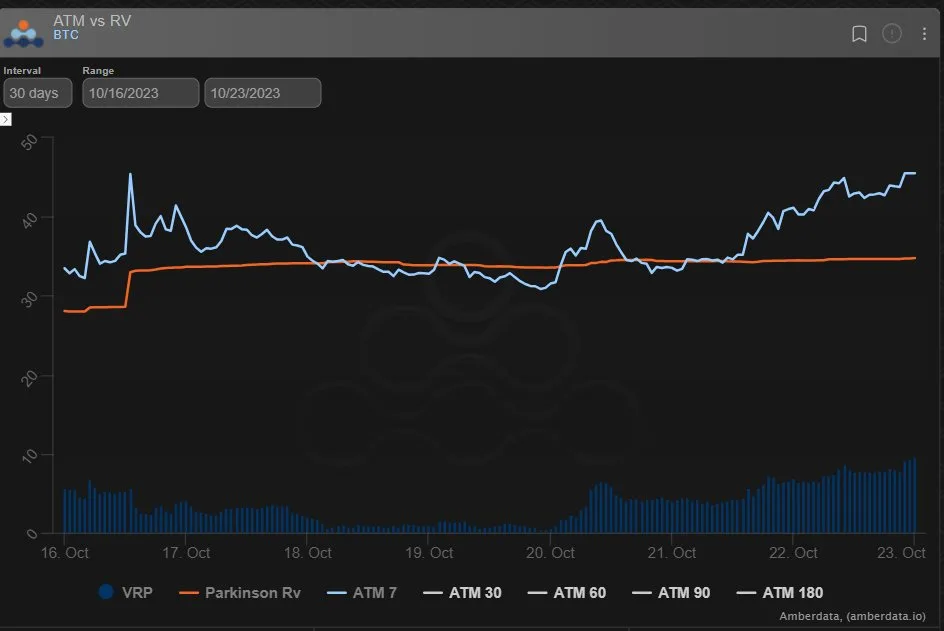Show the ATM 90 series
The height and width of the screenshot is (631, 944).
pyautogui.click(x=671, y=592)
